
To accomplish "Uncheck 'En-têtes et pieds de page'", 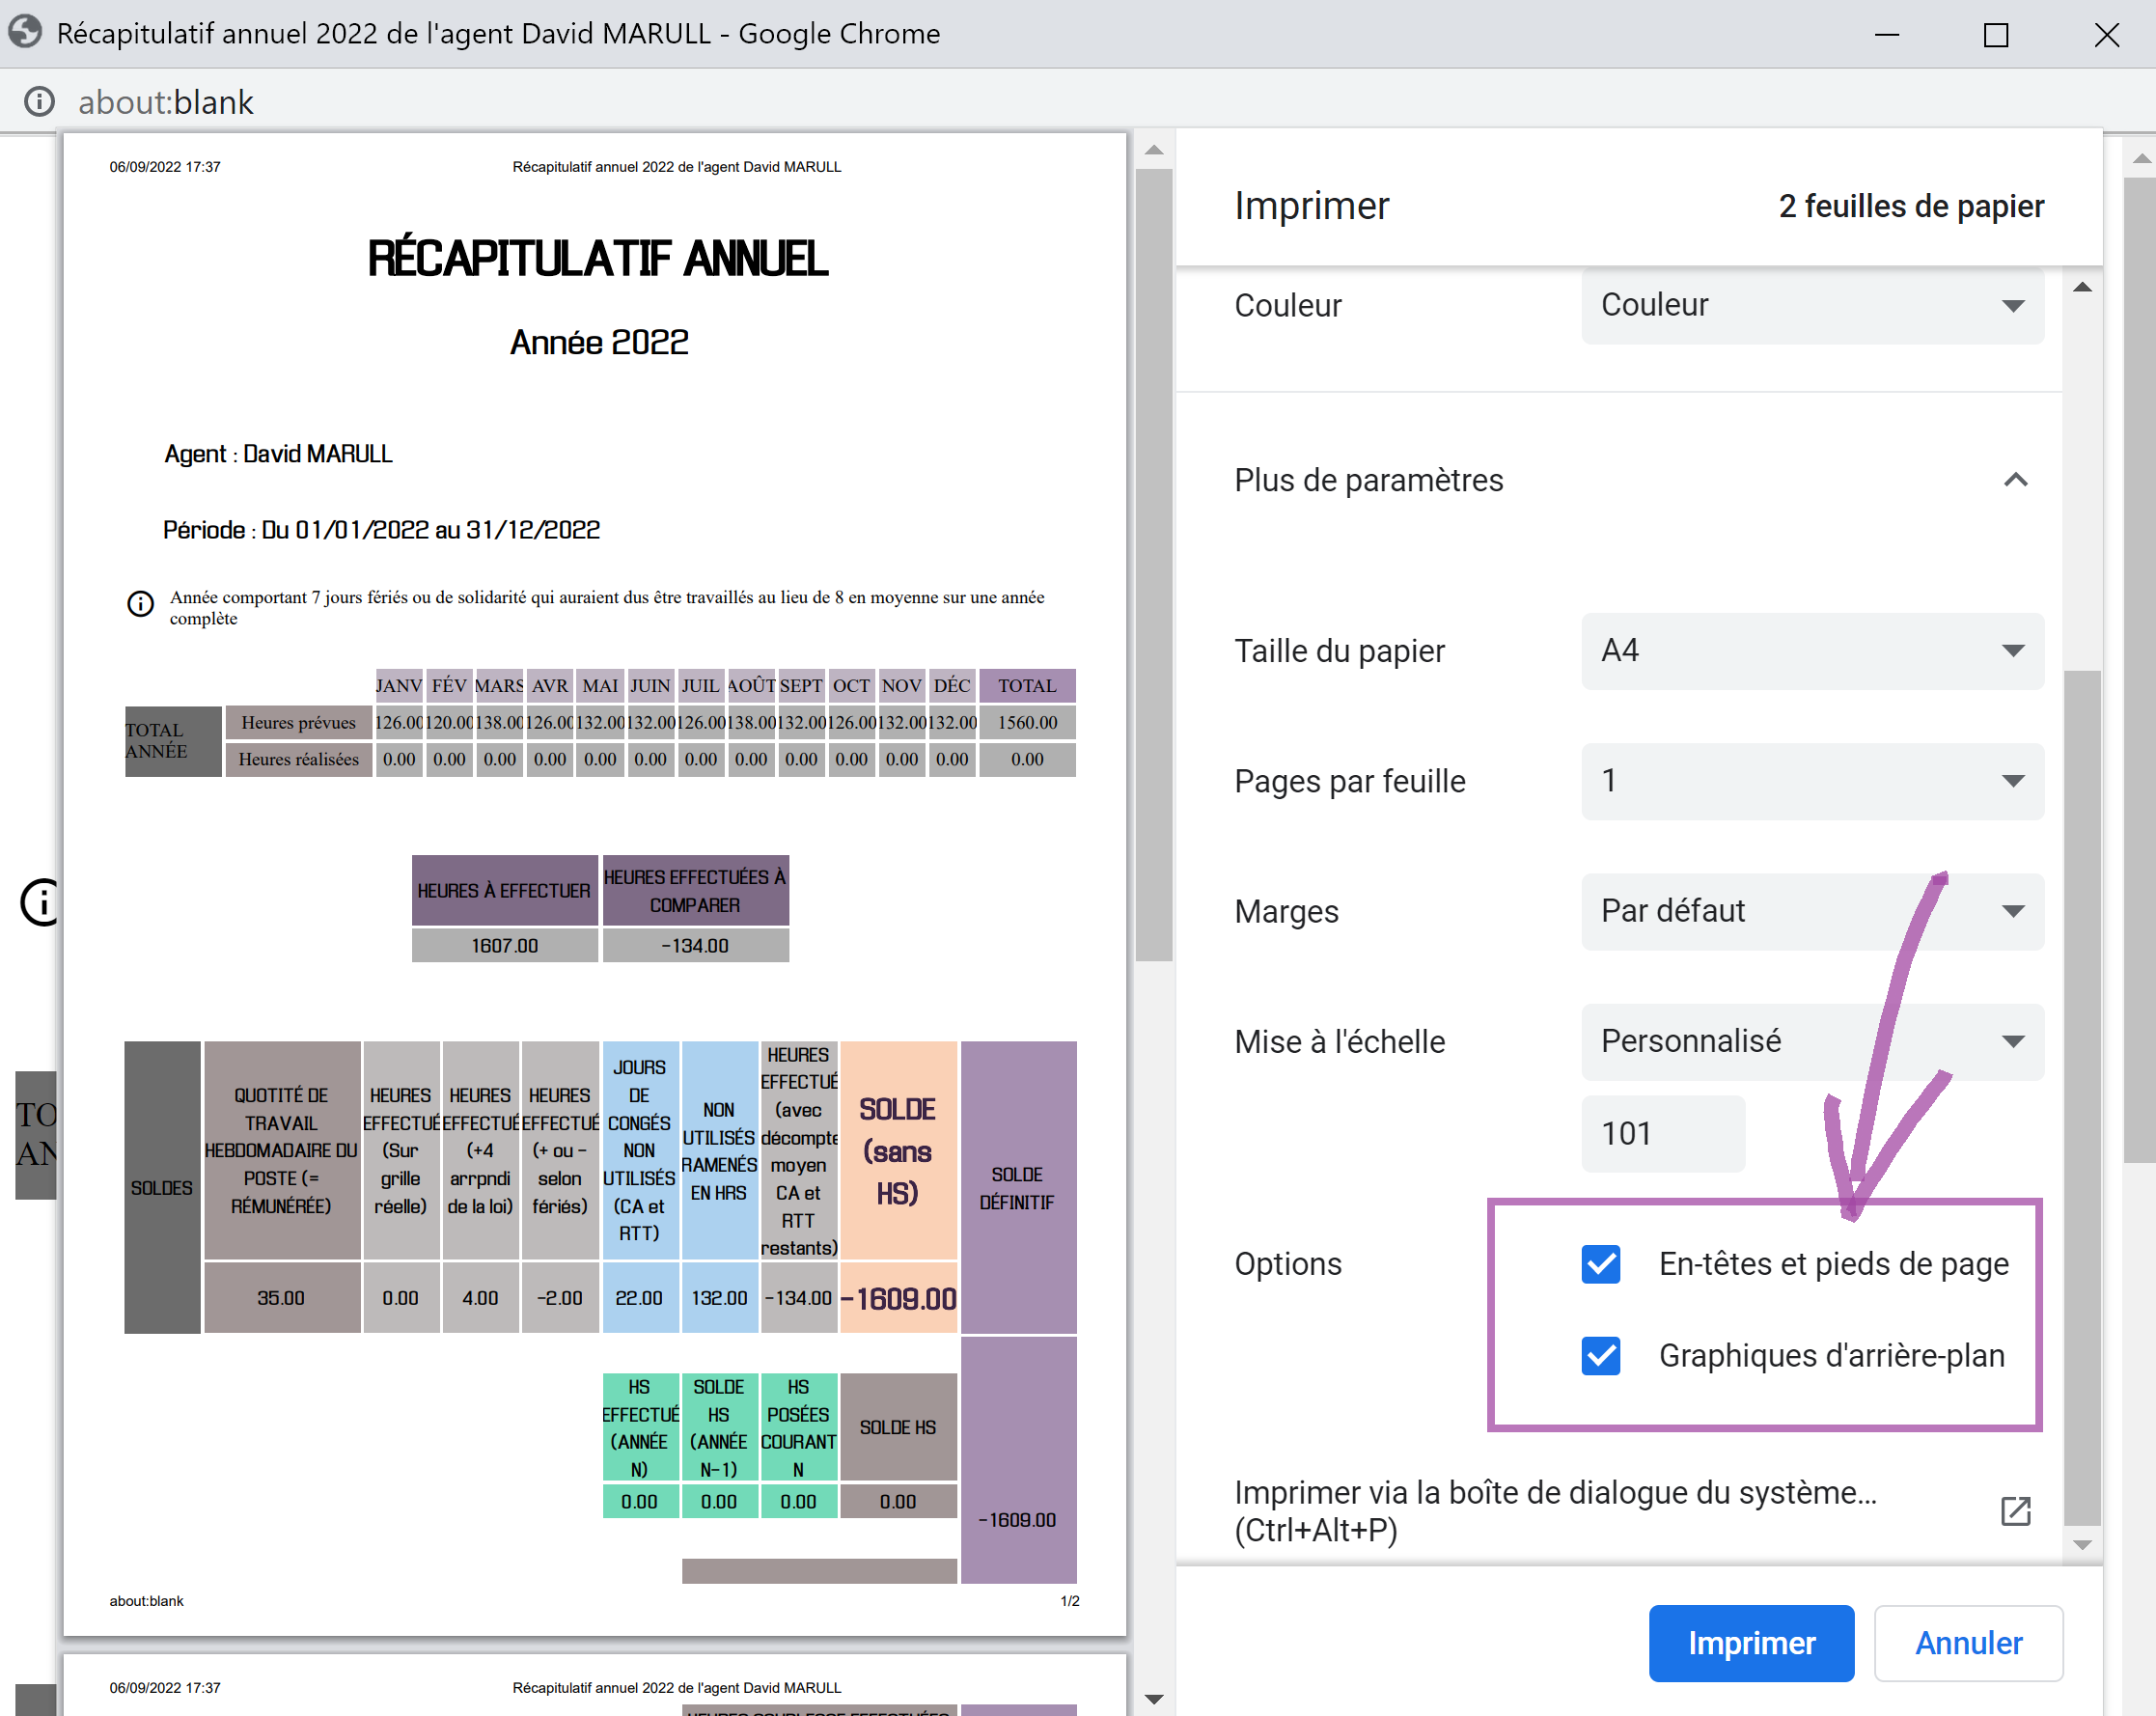I will coord(1601,1263).
